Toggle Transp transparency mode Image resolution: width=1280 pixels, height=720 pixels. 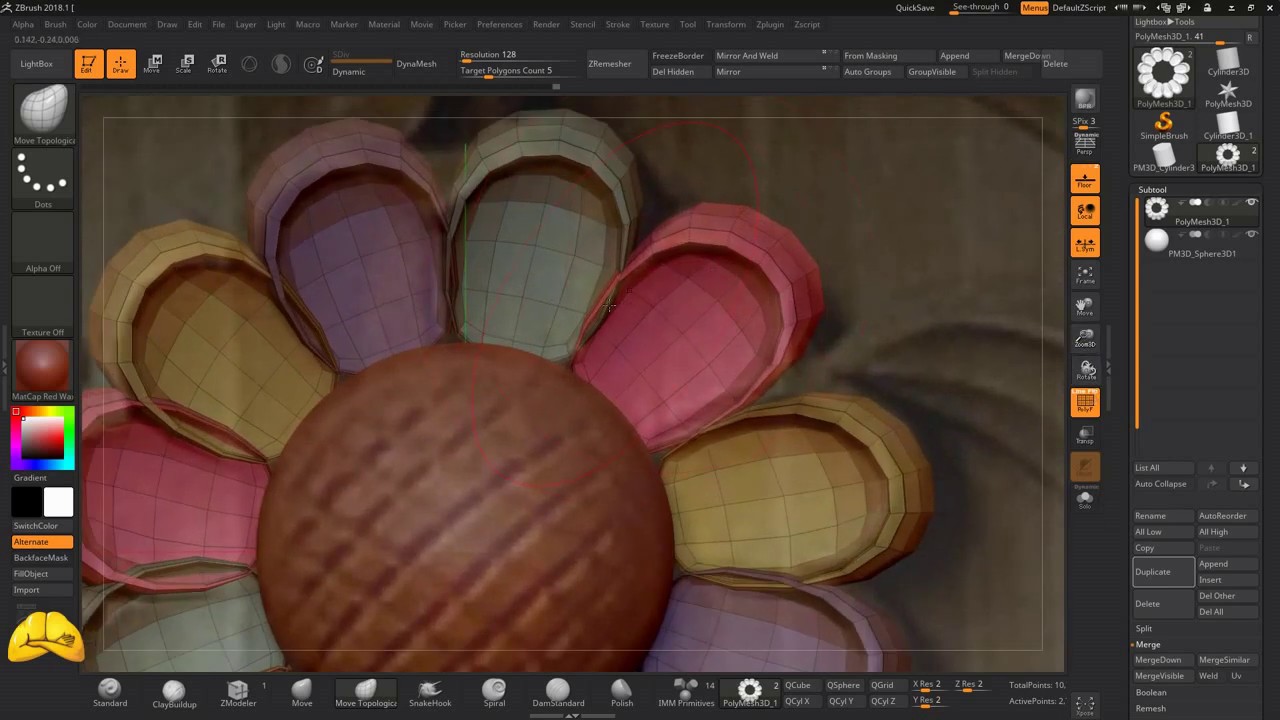coord(1085,435)
